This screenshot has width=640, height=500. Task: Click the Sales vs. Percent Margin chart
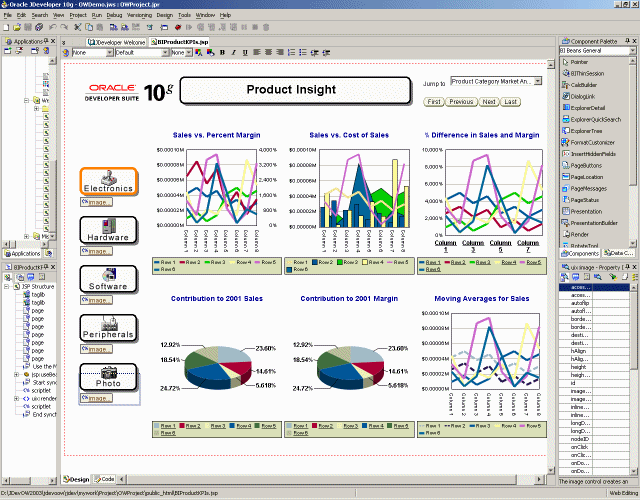pyautogui.click(x=217, y=200)
